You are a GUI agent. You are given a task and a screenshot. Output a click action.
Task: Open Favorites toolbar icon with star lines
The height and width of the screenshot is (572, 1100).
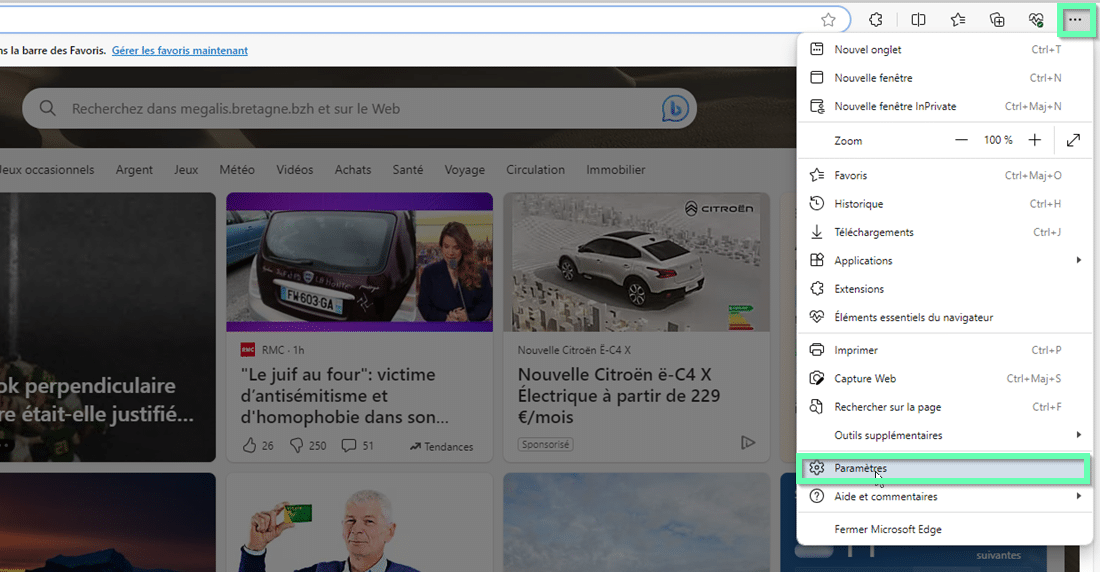[958, 20]
